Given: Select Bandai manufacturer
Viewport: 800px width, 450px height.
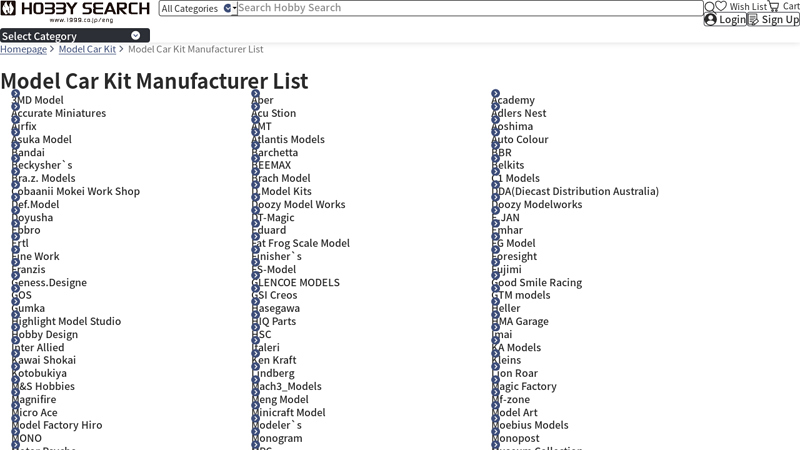Looking at the screenshot, I should [28, 153].
